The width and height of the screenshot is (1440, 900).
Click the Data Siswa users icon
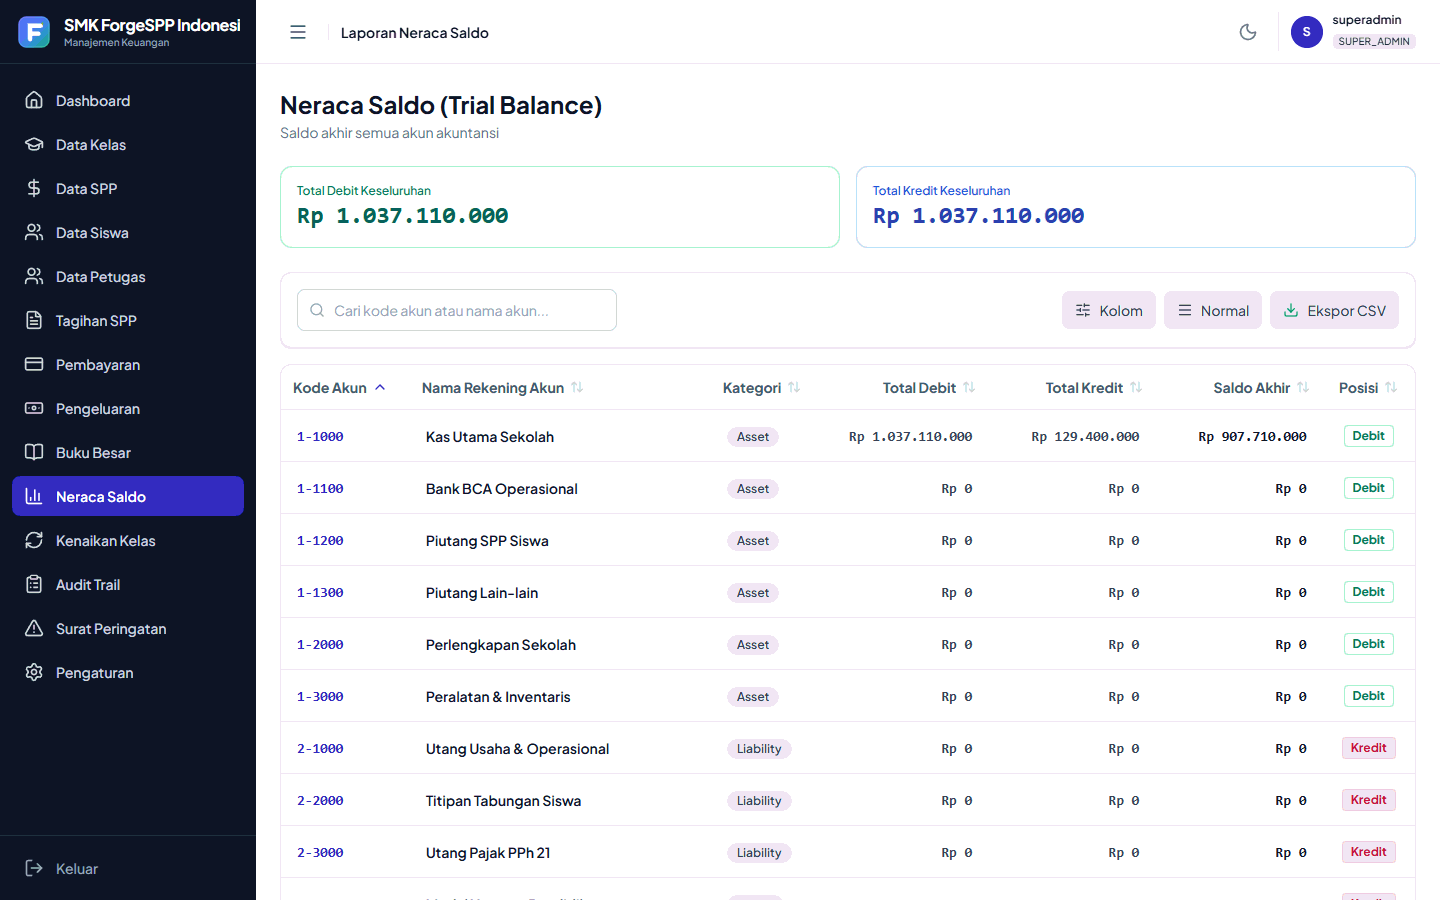click(34, 232)
